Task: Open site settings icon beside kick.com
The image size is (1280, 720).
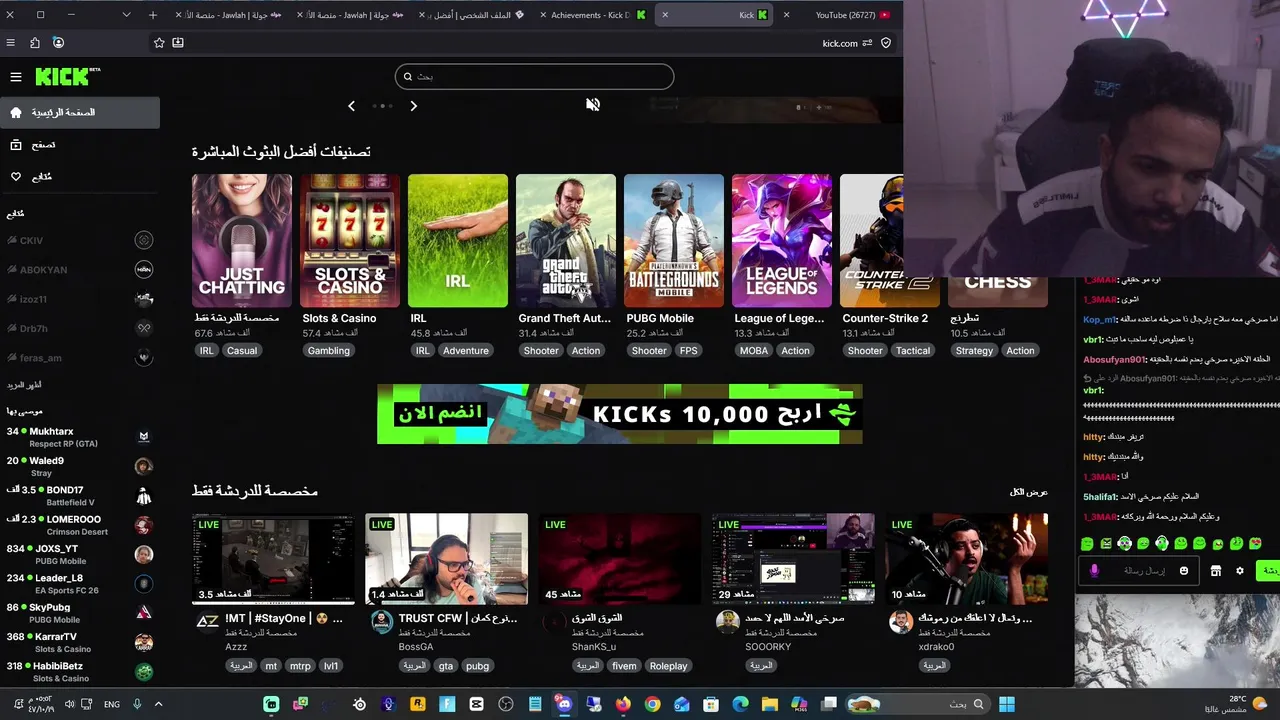Action: click(x=867, y=43)
